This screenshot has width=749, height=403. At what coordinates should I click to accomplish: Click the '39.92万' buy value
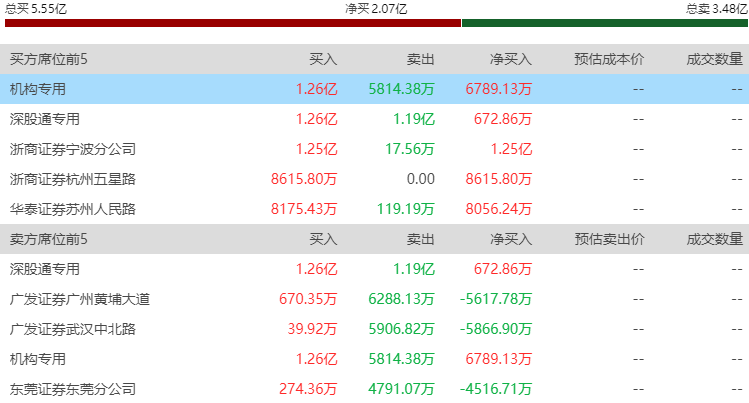pyautogui.click(x=312, y=329)
